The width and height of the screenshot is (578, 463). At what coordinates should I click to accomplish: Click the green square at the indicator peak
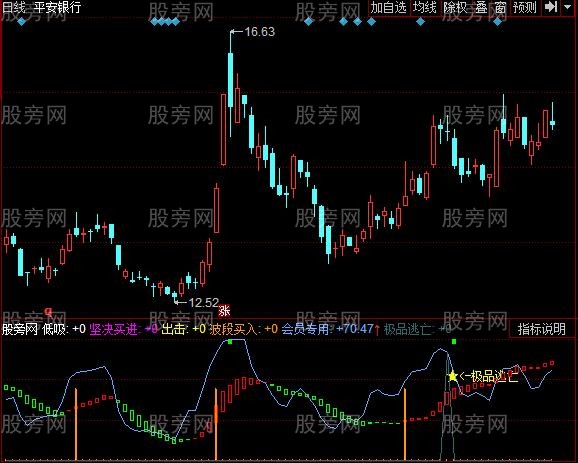230,342
